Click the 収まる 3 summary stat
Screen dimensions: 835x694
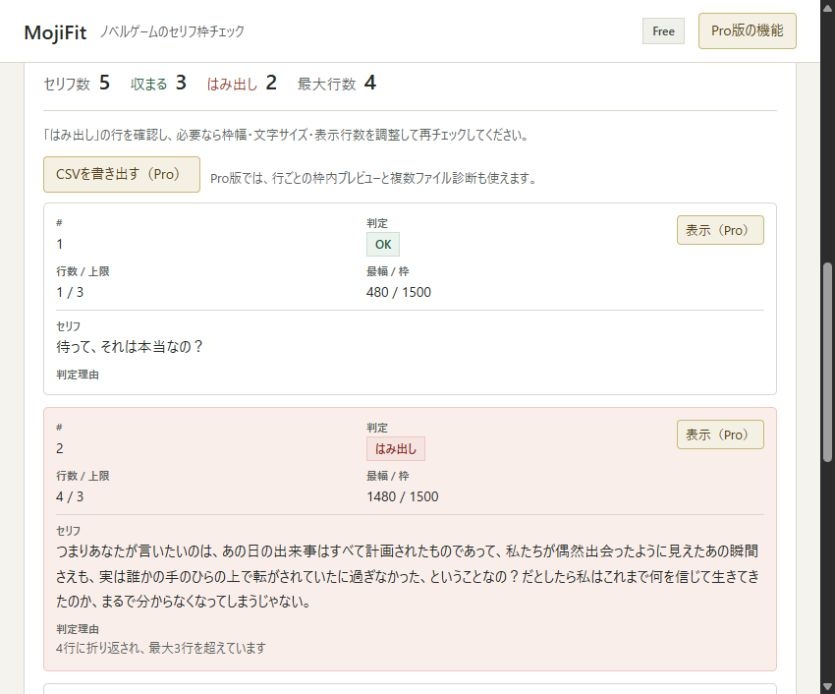point(159,83)
